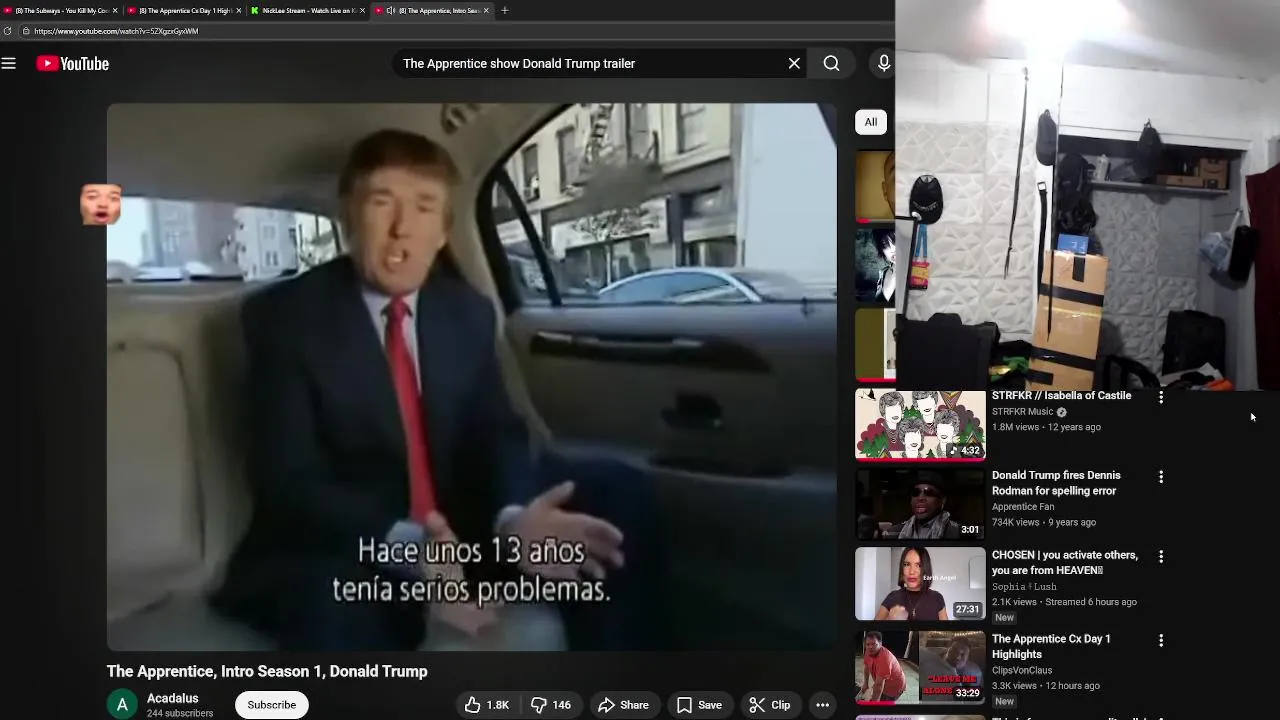
Task: Run search with the magnifier icon
Action: (831, 64)
